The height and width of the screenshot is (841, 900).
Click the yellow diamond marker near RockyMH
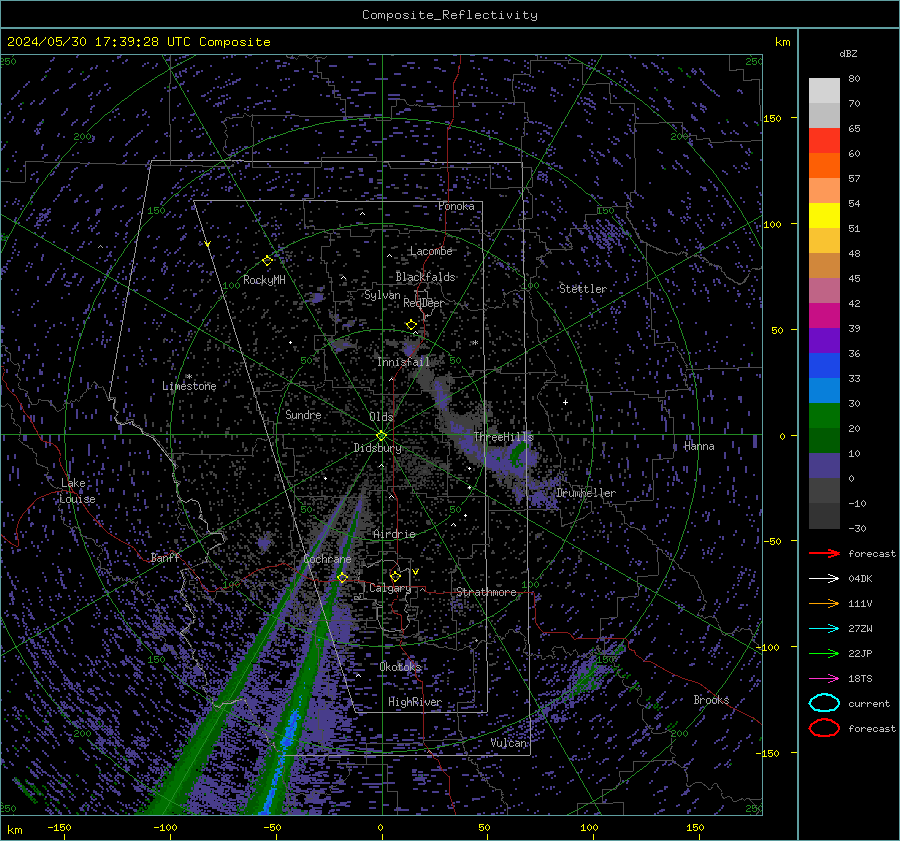(x=267, y=261)
